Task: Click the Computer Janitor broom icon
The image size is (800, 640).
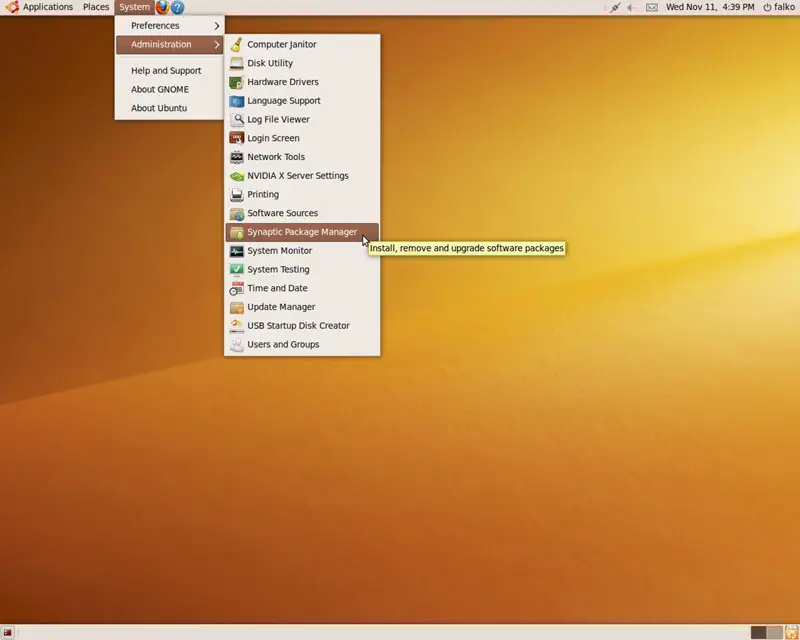Action: pos(236,44)
